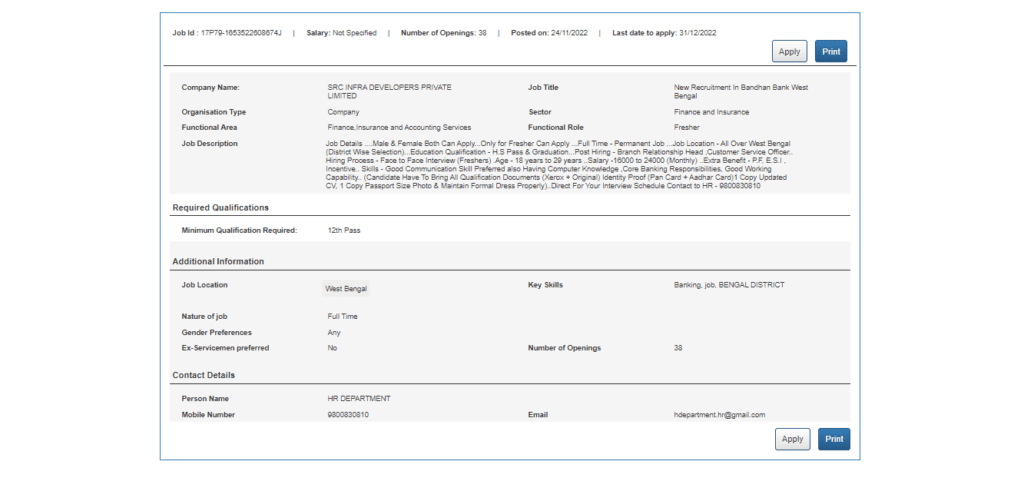
Task: Click the Fresher functional role value
Action: point(686,127)
